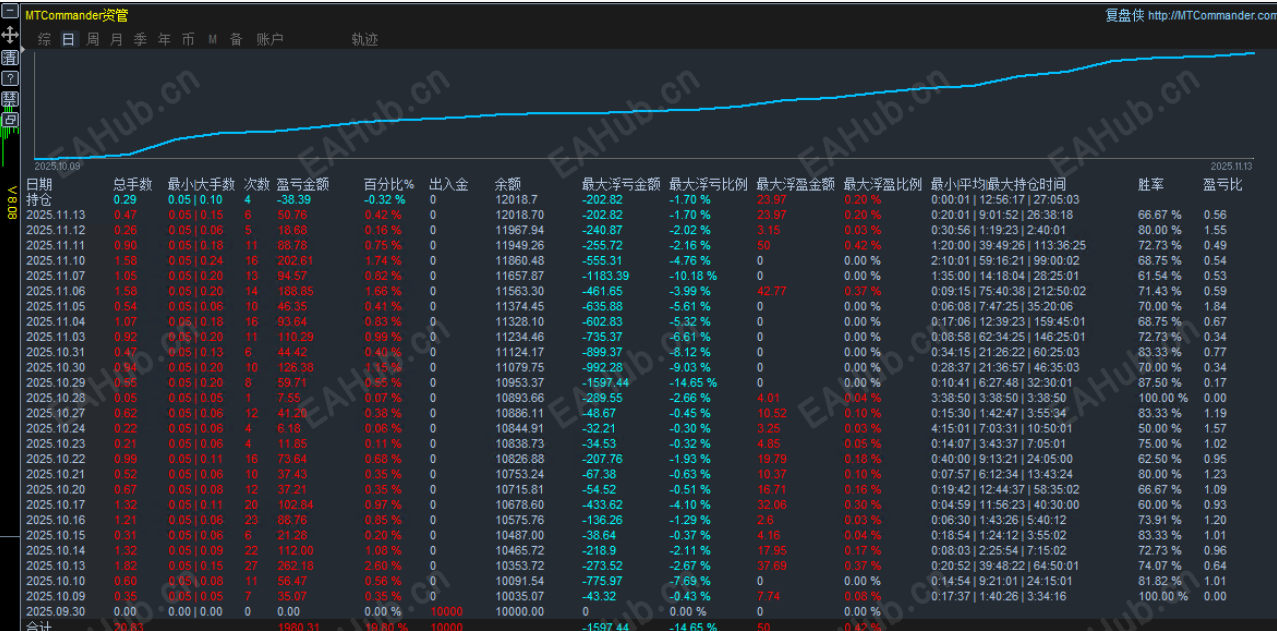Click win rate 87.50 %
Screen dimensions: 1277x631
click(x=1159, y=382)
